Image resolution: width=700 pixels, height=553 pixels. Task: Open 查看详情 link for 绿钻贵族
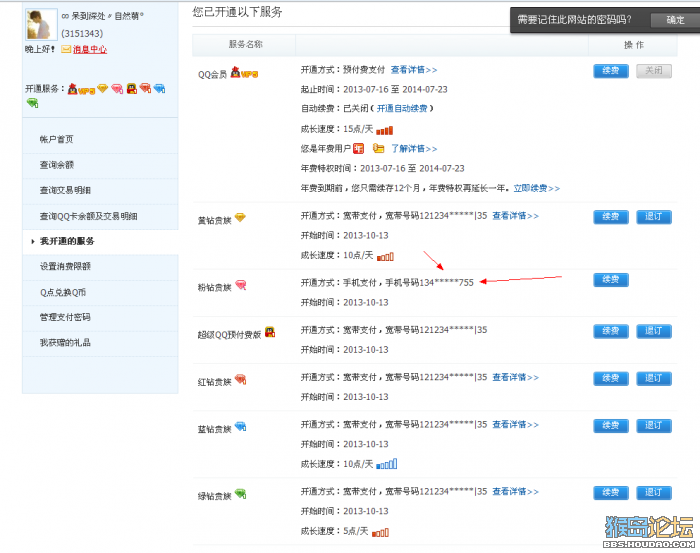515,492
